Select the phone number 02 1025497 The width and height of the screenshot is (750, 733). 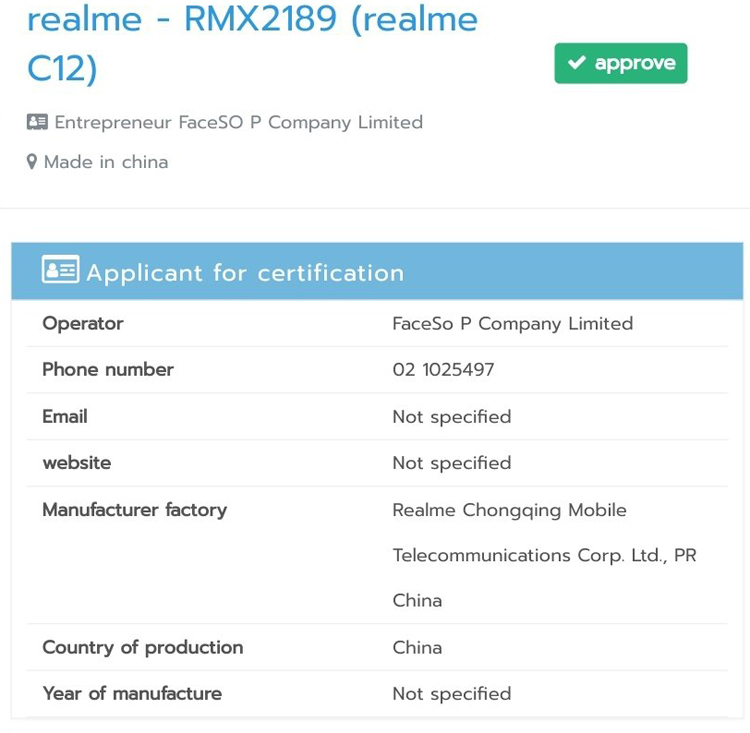443,369
